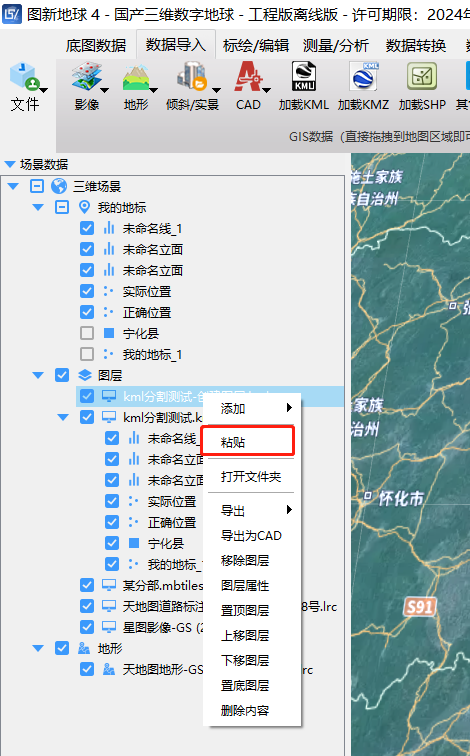Click the S91 road shield on map
The width and height of the screenshot is (470, 756).
(x=419, y=607)
